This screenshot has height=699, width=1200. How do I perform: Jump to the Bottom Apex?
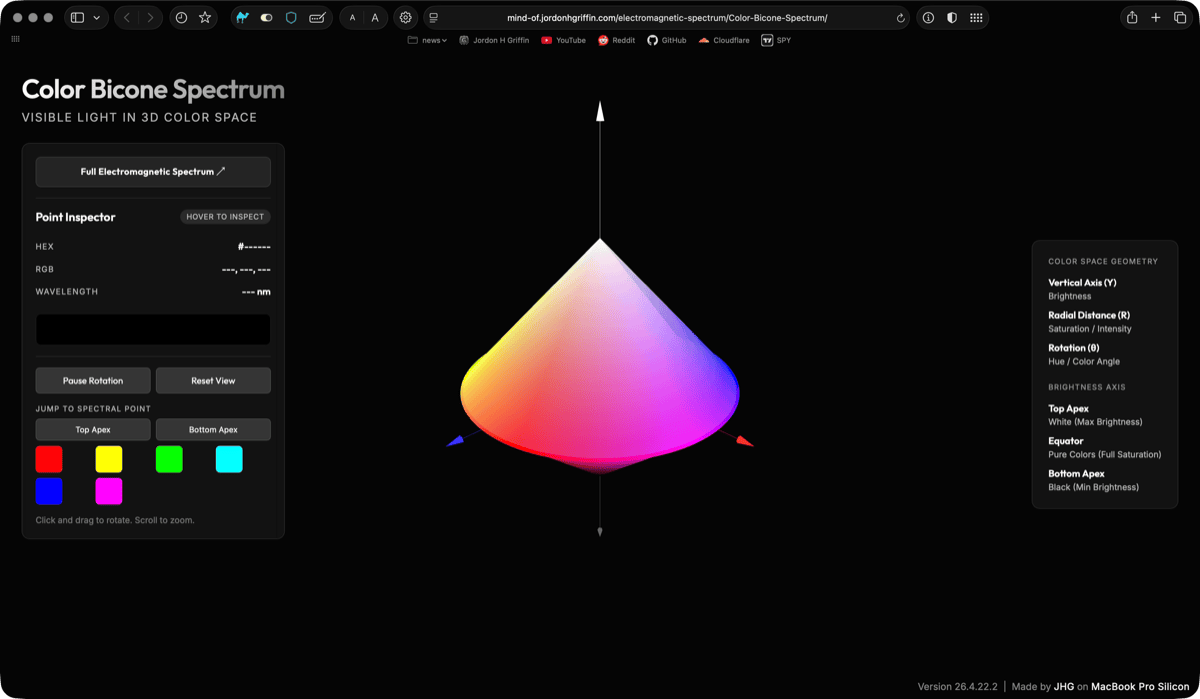(x=213, y=430)
